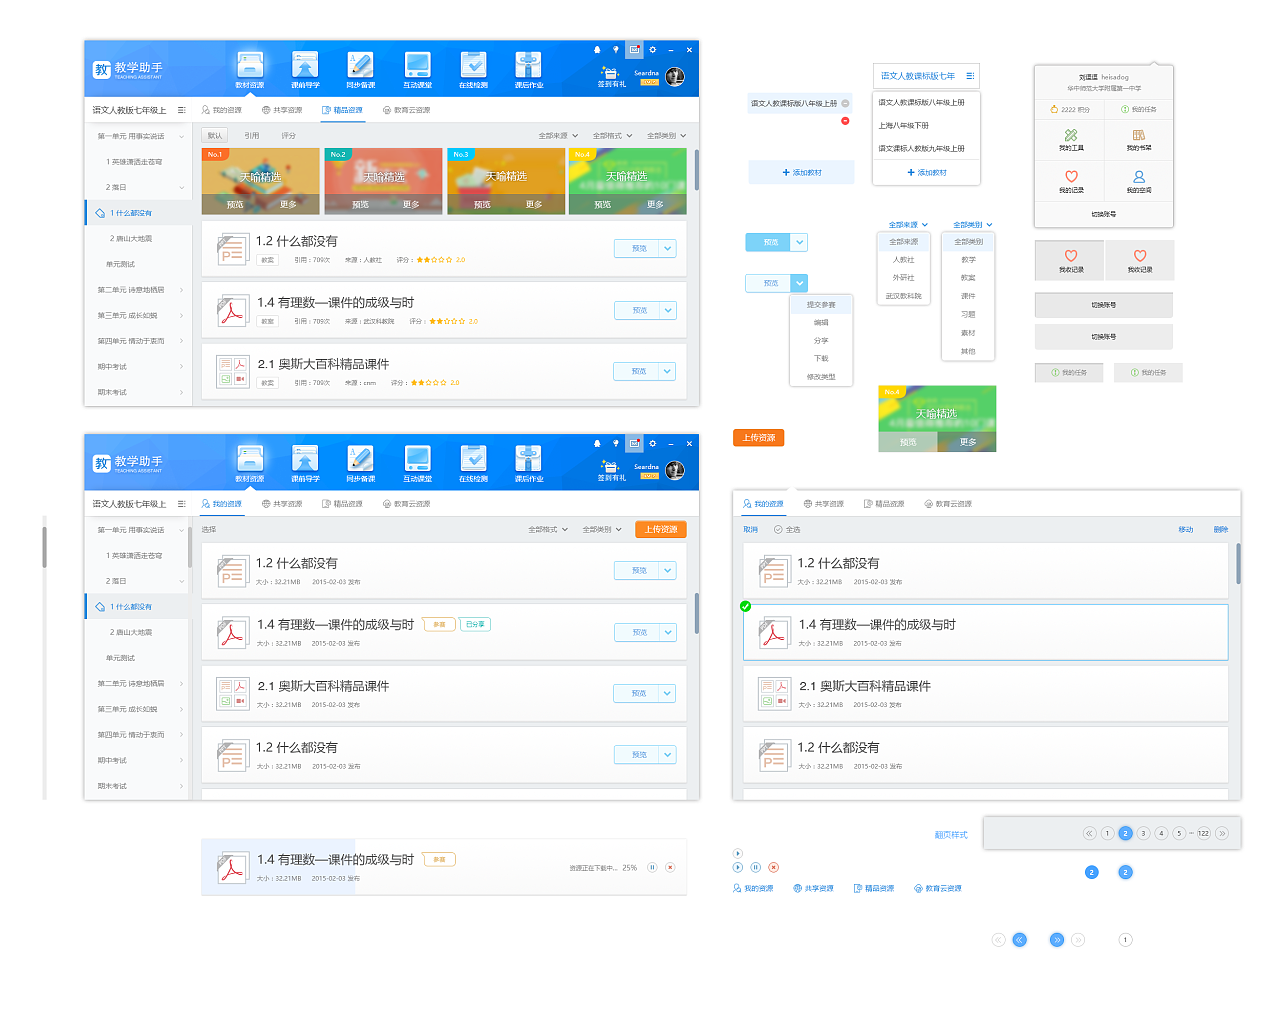Open message icon in 天喻精选 banner window header
1280x1024 pixels.
pyautogui.click(x=634, y=49)
